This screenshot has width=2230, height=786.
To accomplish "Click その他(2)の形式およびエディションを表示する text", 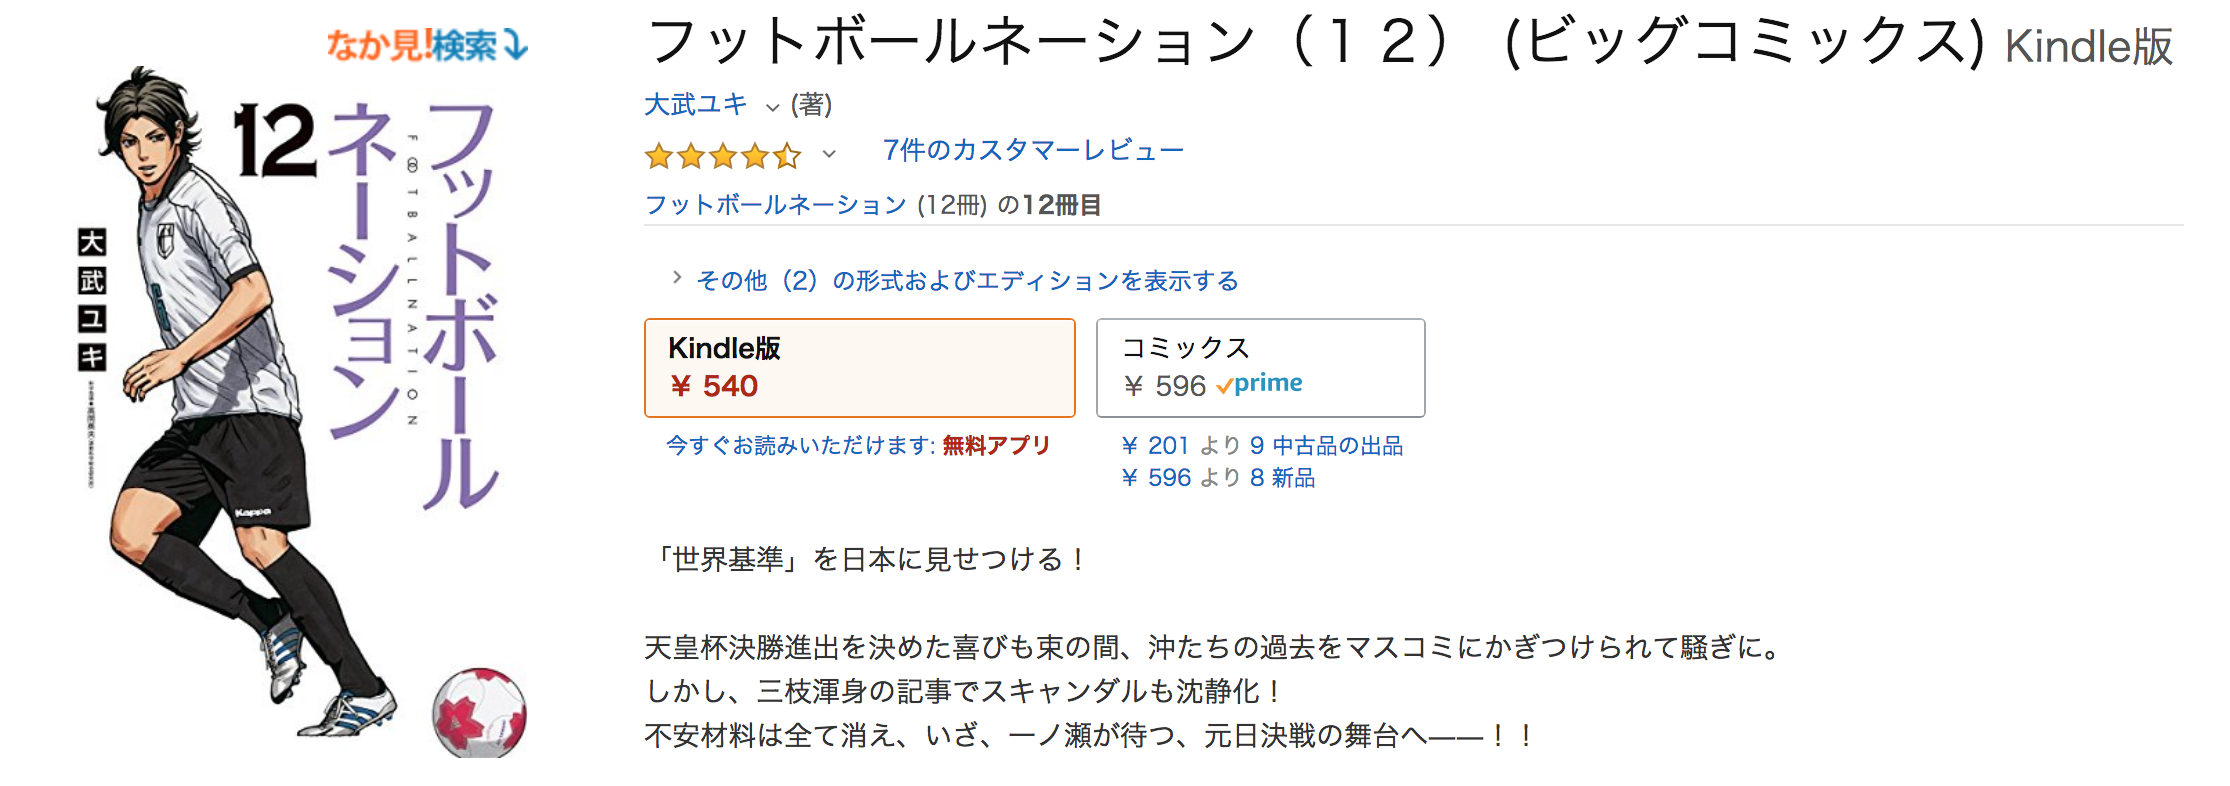I will tap(967, 281).
